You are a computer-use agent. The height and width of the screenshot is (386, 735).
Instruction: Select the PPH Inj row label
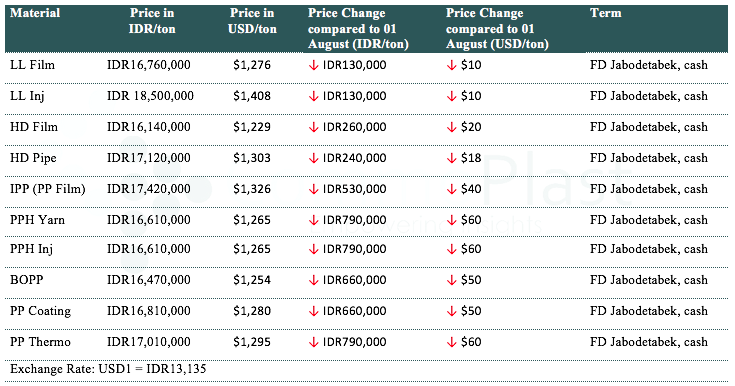[x=31, y=249]
